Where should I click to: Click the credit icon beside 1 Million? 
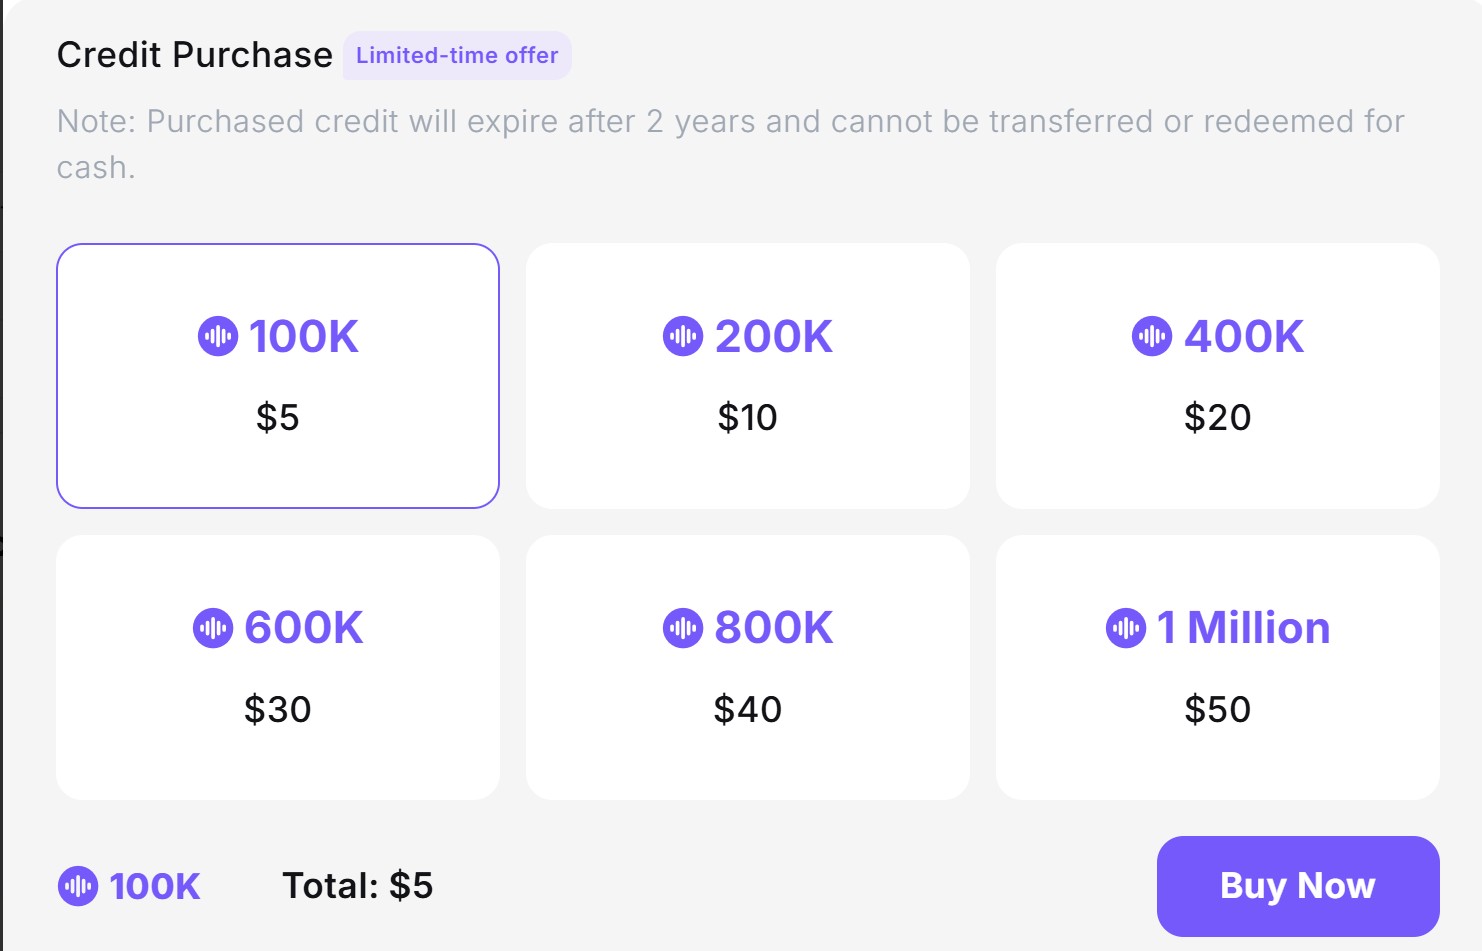(1126, 628)
